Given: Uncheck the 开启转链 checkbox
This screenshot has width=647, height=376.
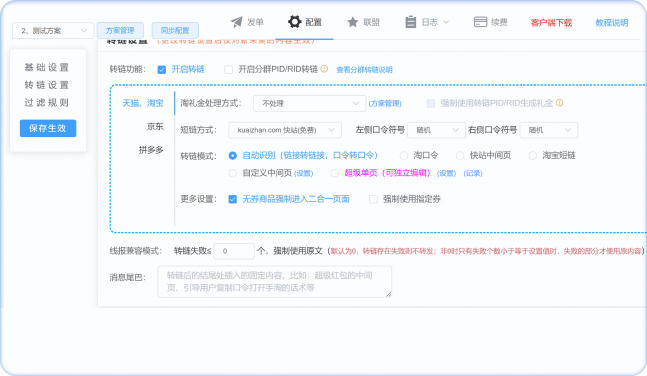Looking at the screenshot, I should [x=162, y=69].
